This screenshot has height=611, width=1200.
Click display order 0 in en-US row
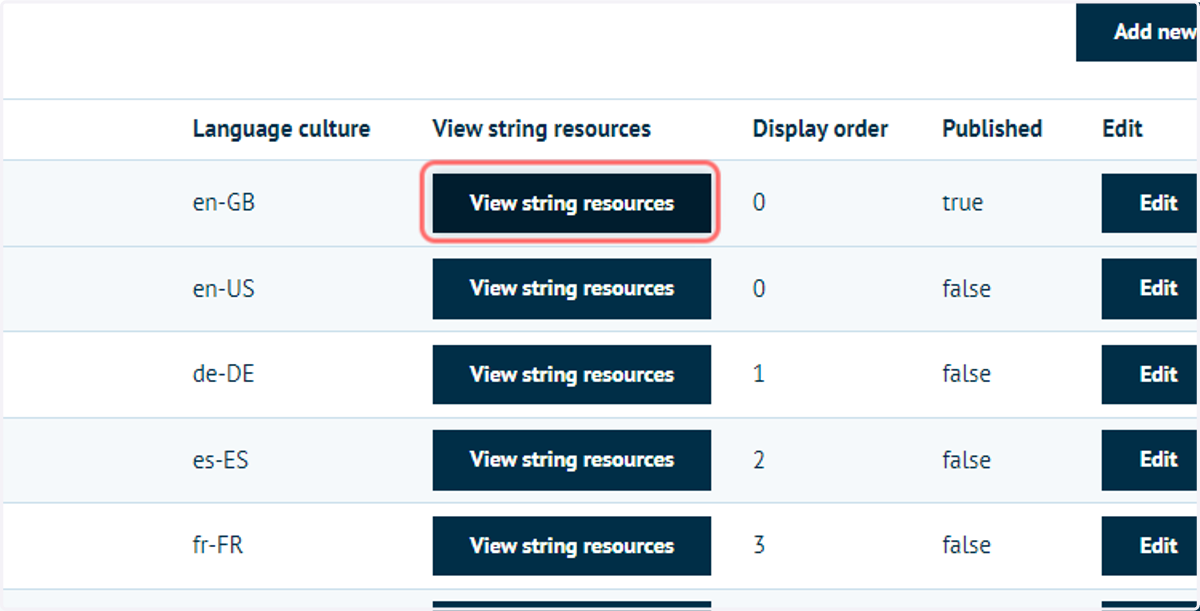pos(759,289)
